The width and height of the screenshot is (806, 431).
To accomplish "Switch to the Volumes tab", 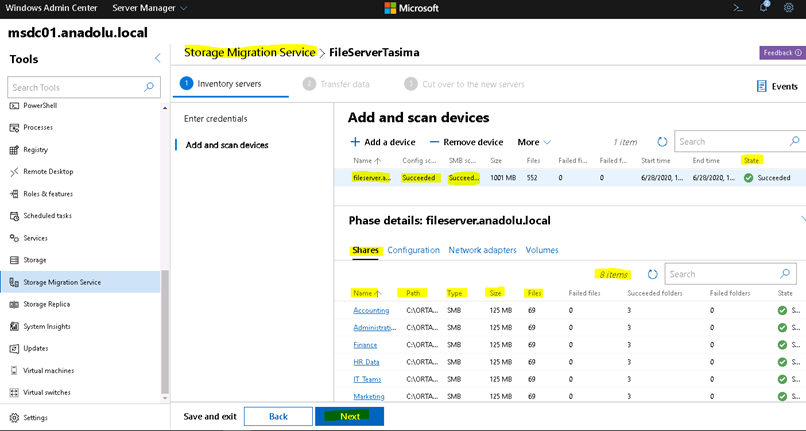I will [x=542, y=250].
